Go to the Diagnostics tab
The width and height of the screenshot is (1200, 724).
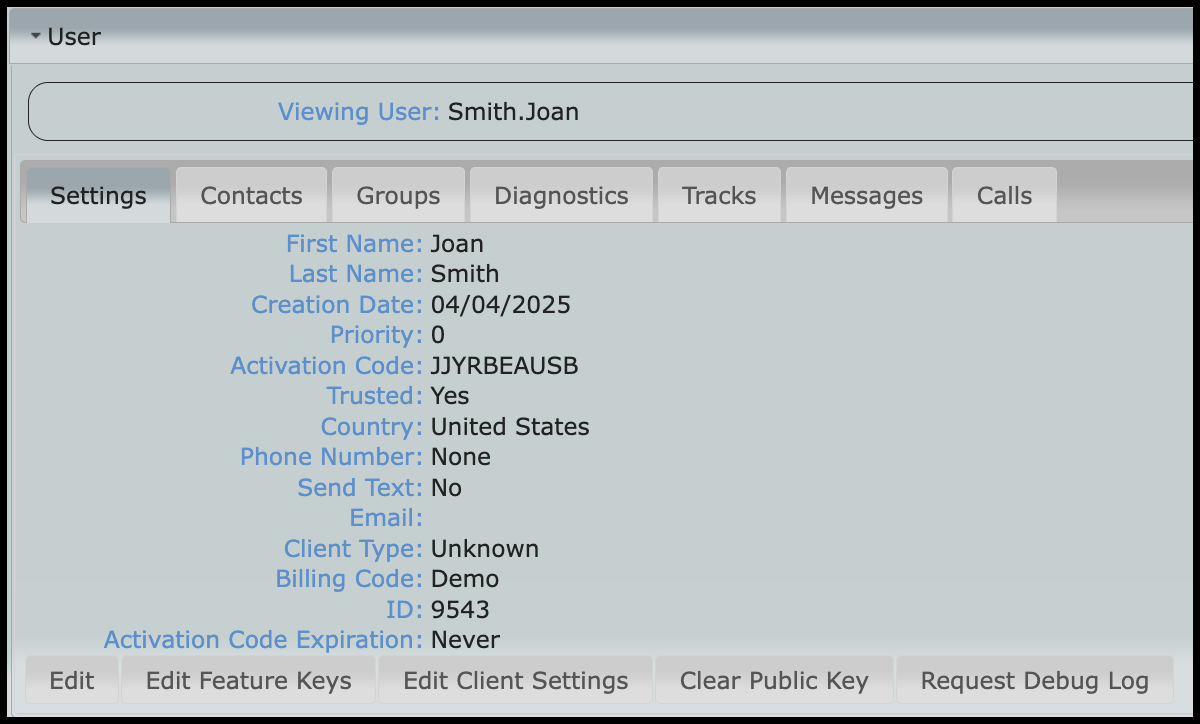[561, 195]
